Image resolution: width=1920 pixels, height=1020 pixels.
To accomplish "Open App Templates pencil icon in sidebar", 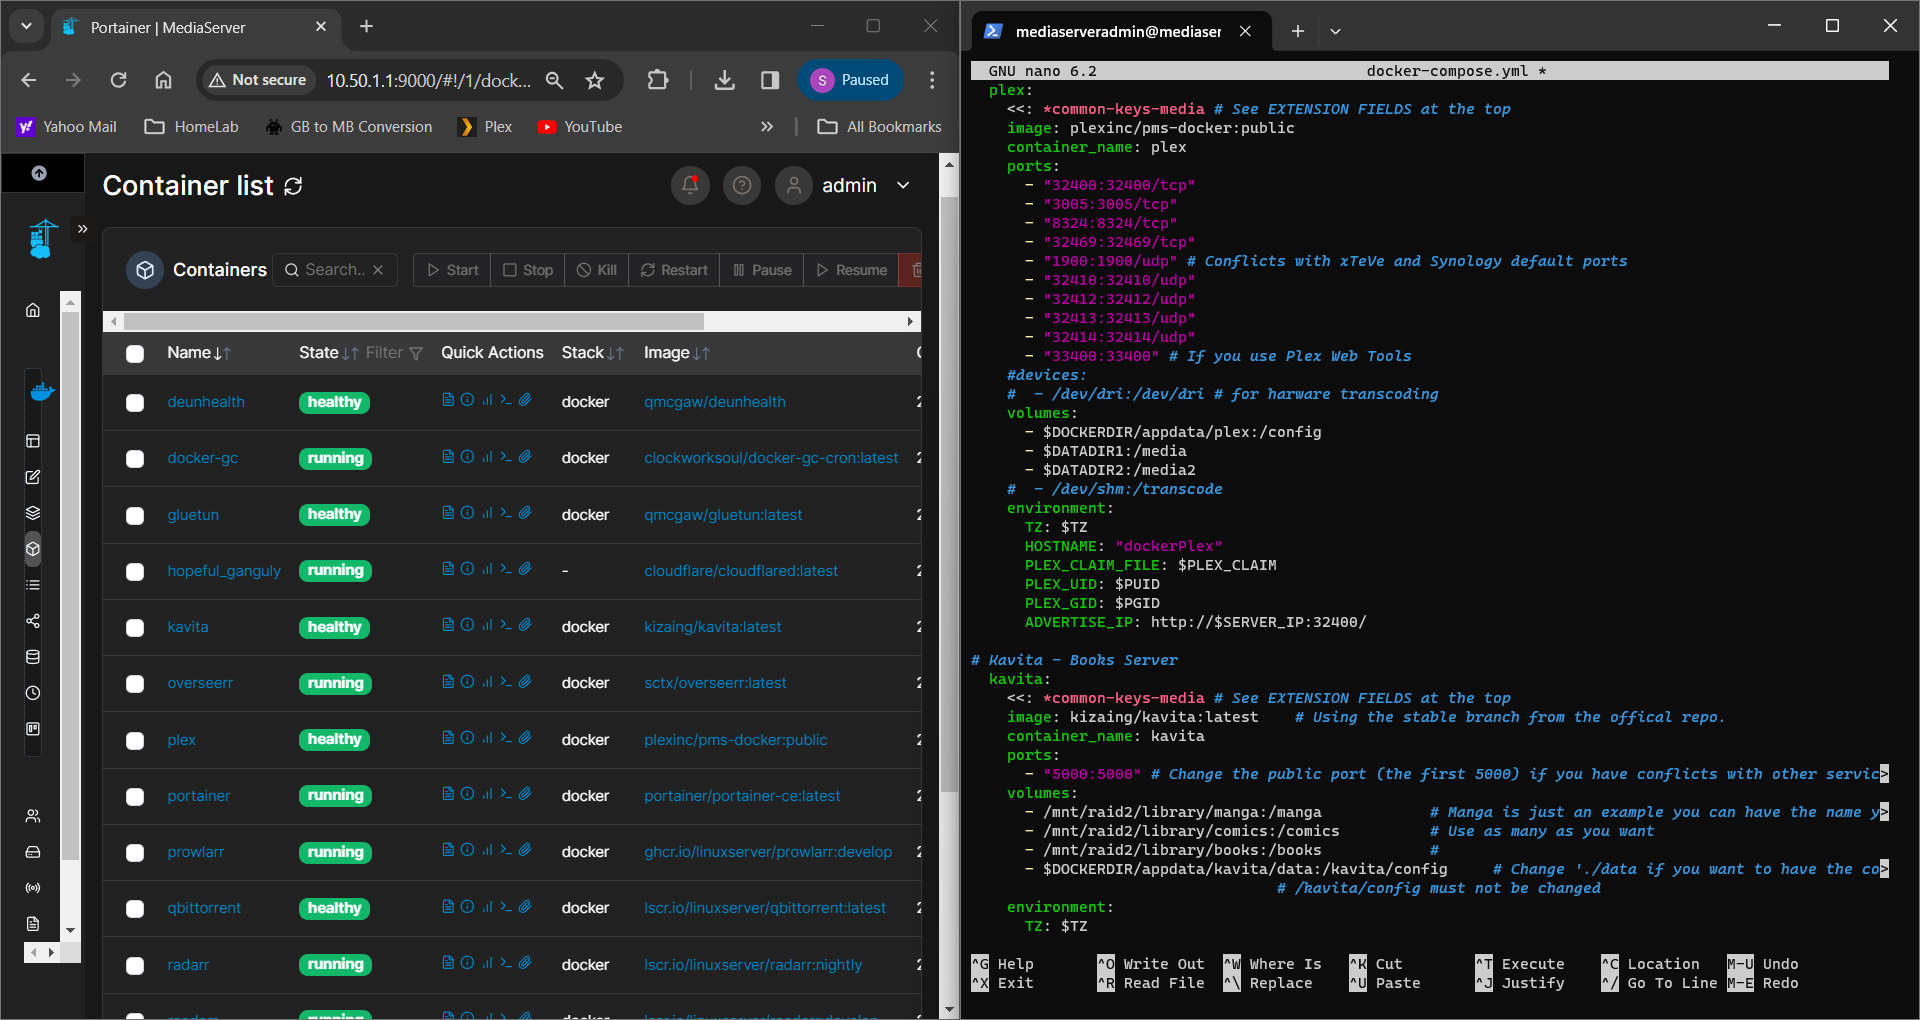I will coord(33,477).
